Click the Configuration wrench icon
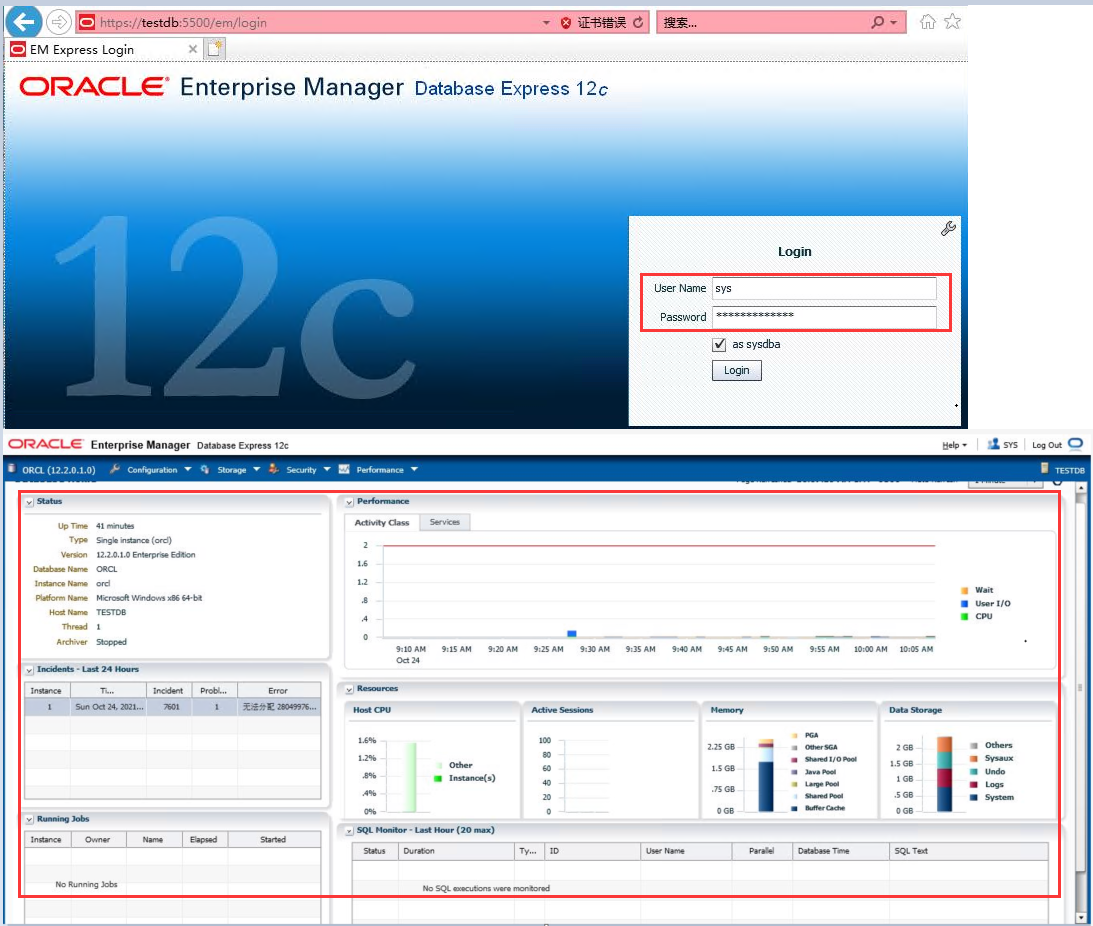Screen dimensions: 1093x926 (x=115, y=469)
